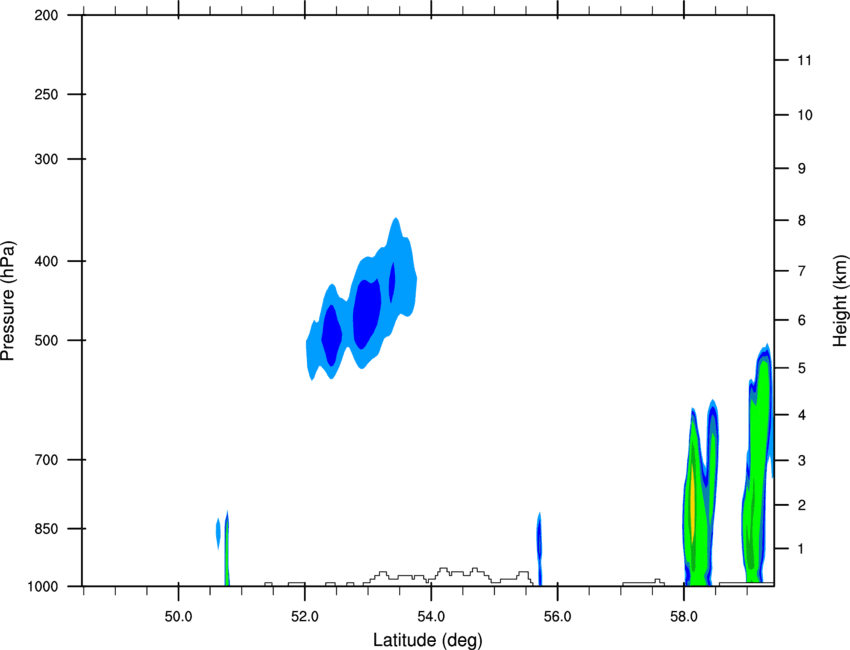This screenshot has height=650, width=850.
Task: Click the 3 km height label
Action: 802,461
